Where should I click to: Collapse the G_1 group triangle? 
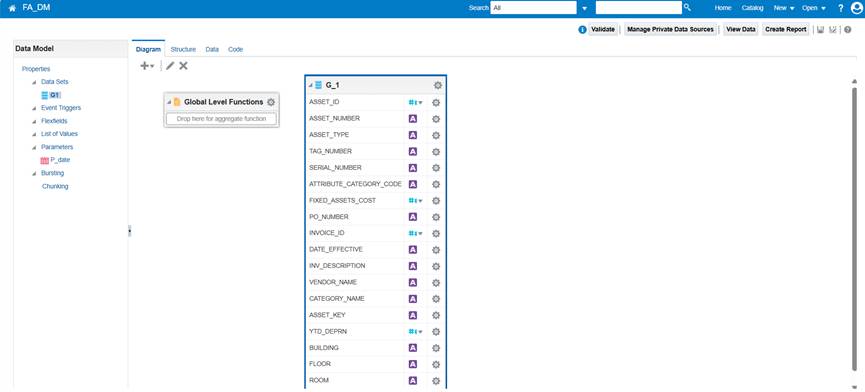310,85
